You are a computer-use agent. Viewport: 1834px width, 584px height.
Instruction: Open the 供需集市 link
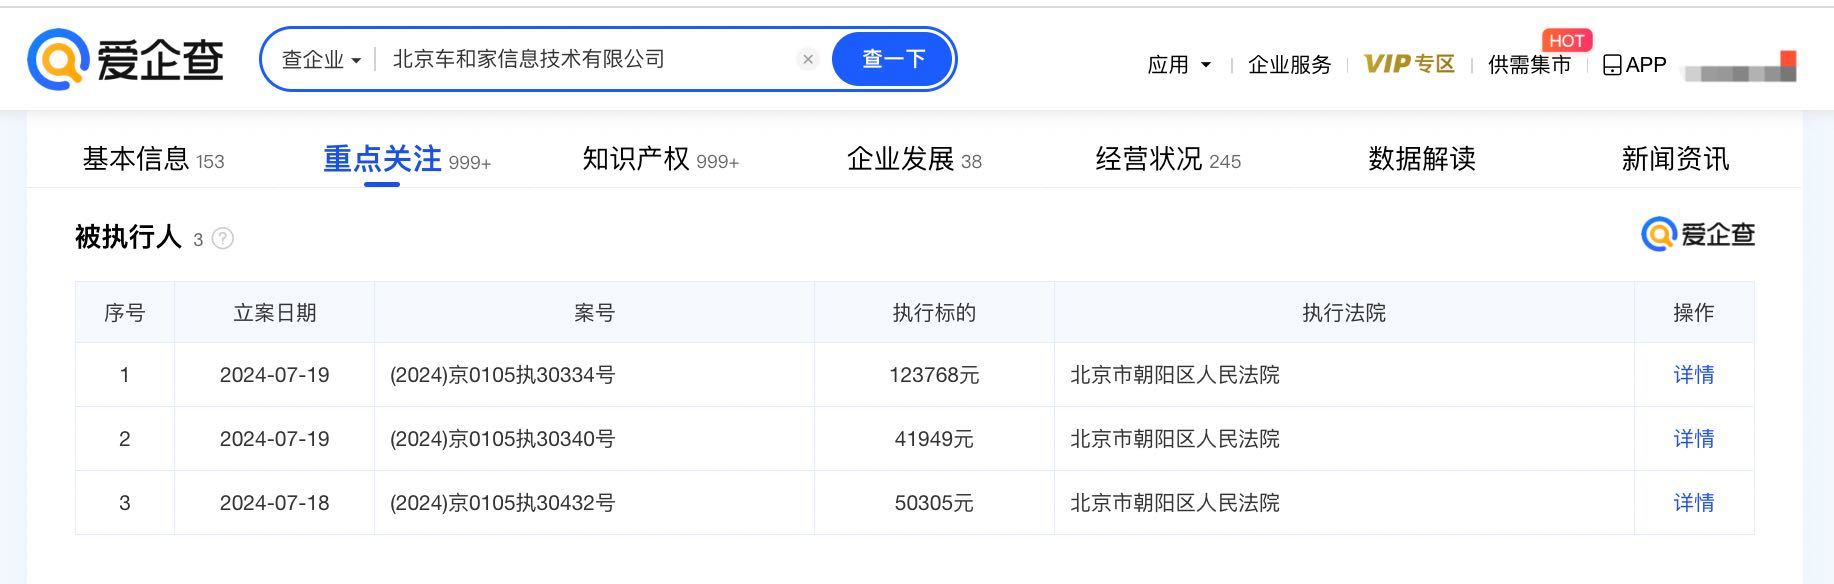point(1529,65)
